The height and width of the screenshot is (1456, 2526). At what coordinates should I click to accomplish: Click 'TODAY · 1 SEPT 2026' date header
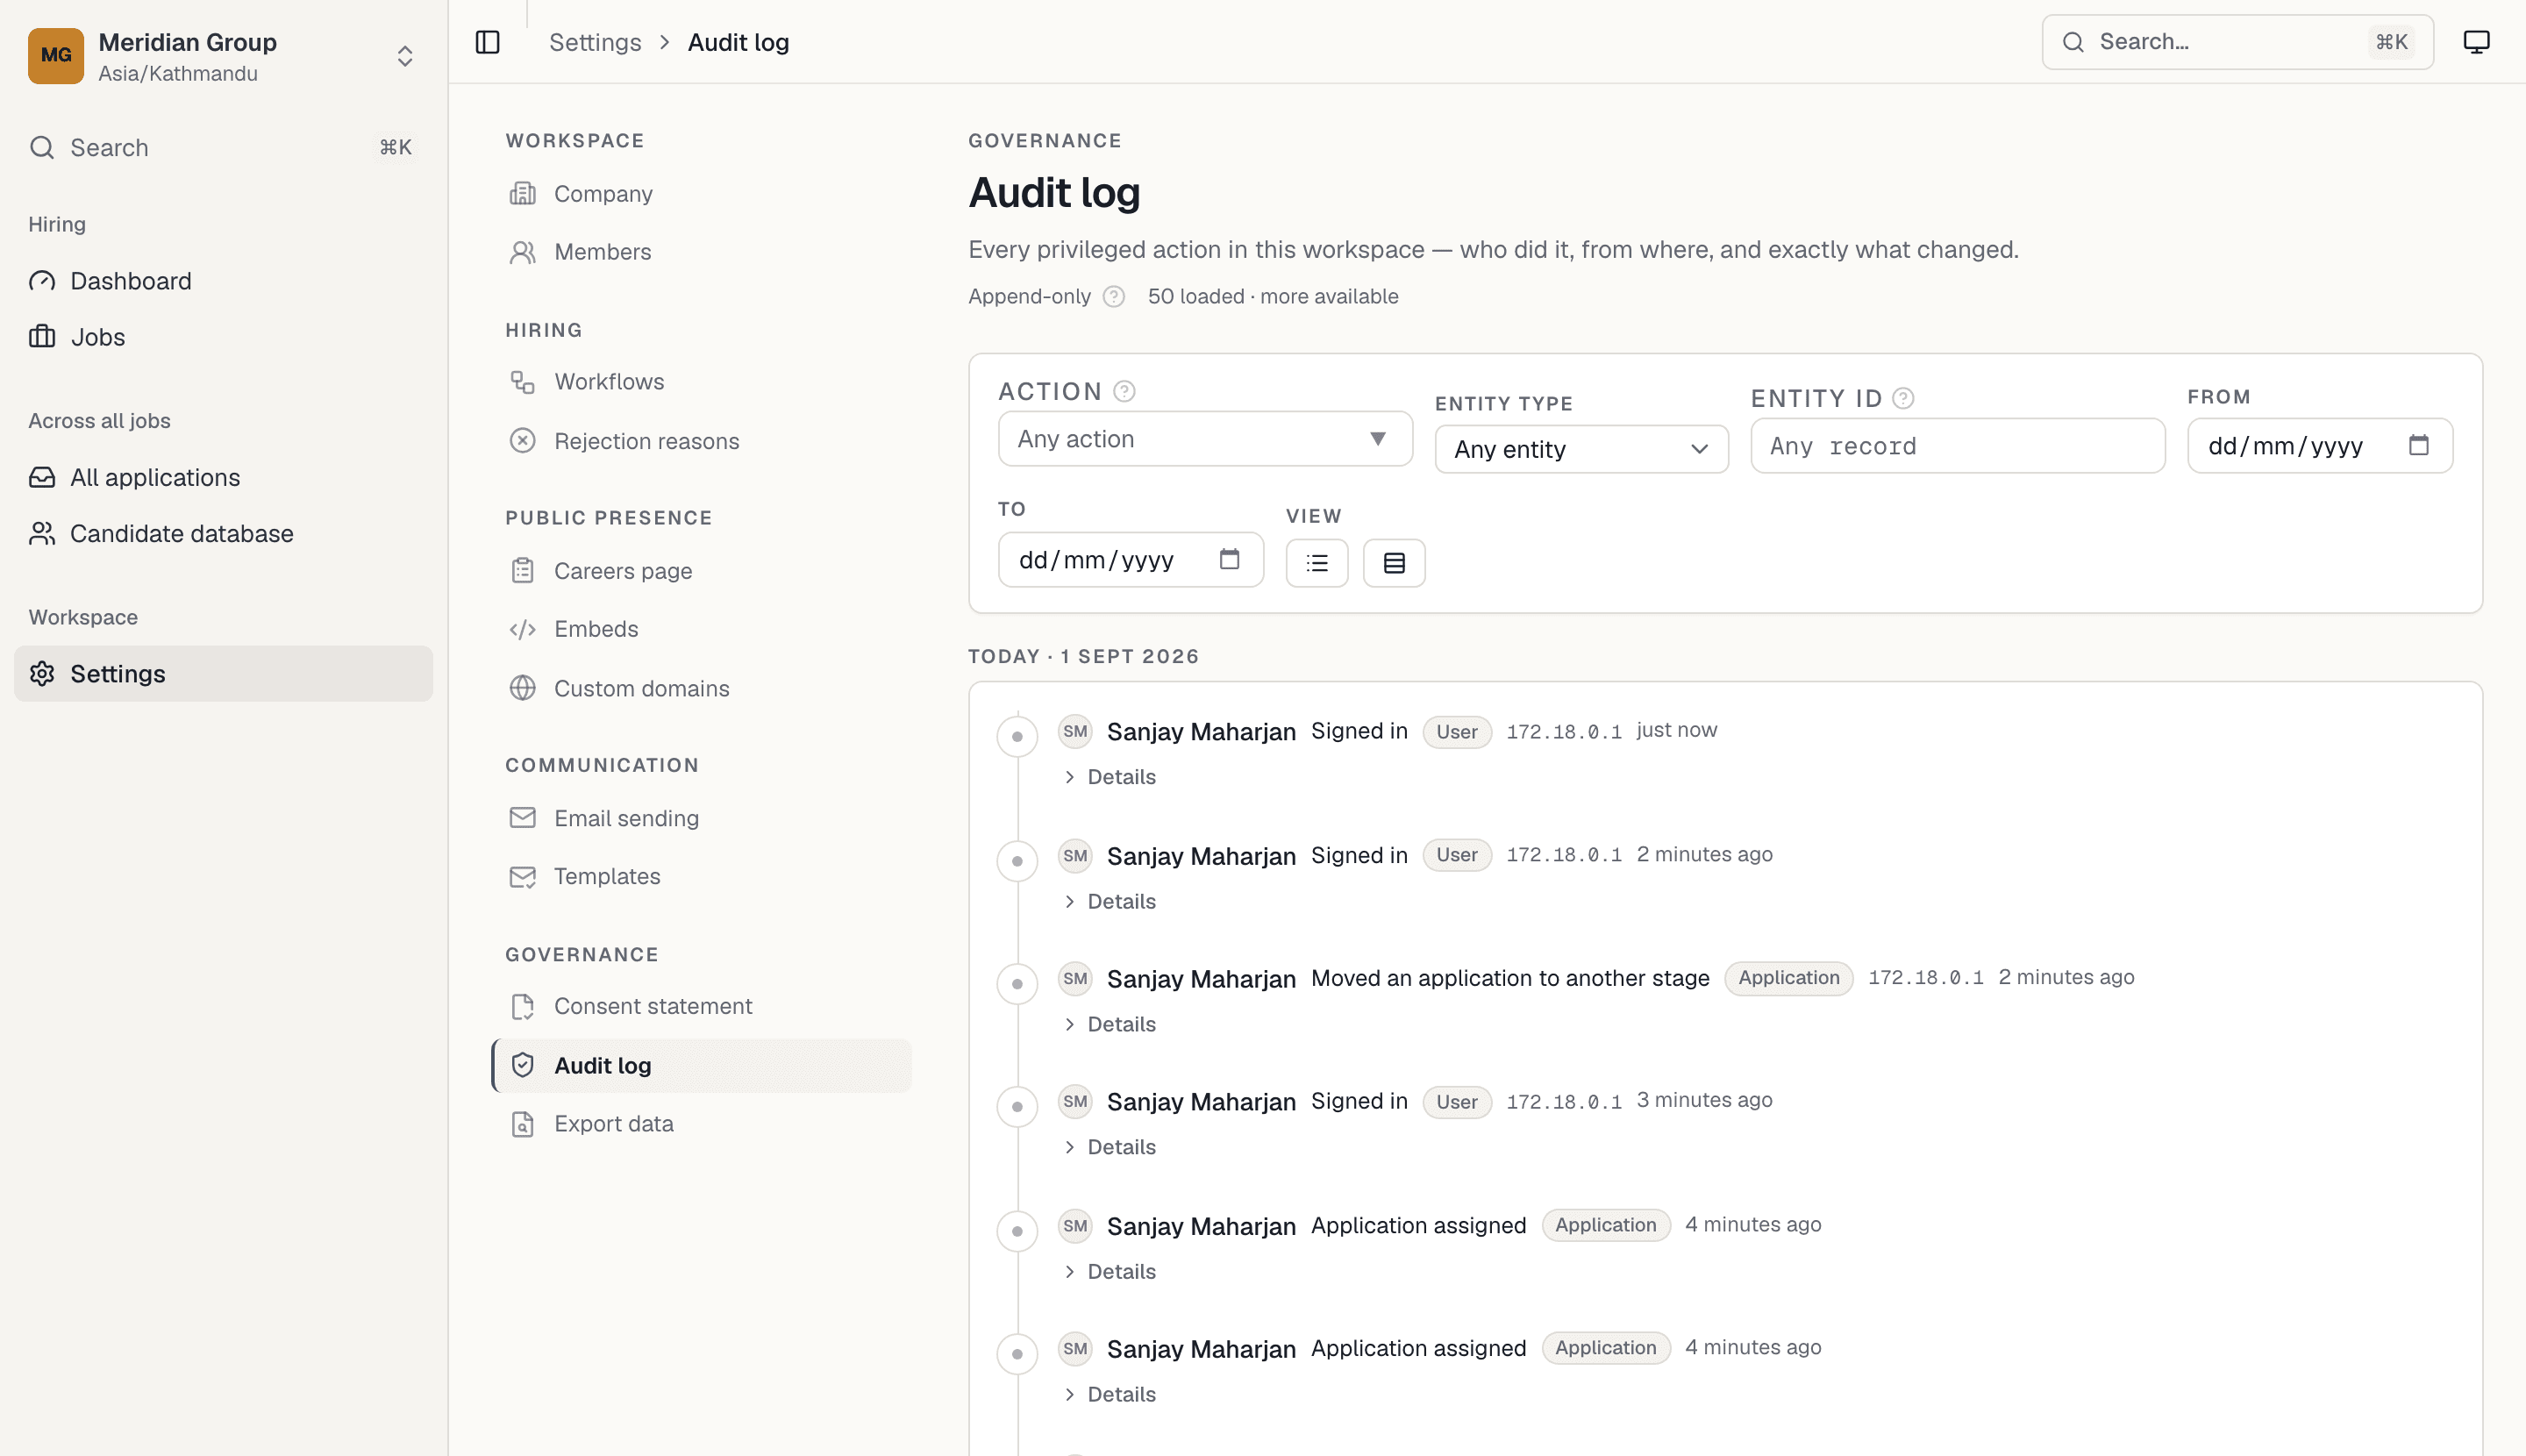point(1083,657)
